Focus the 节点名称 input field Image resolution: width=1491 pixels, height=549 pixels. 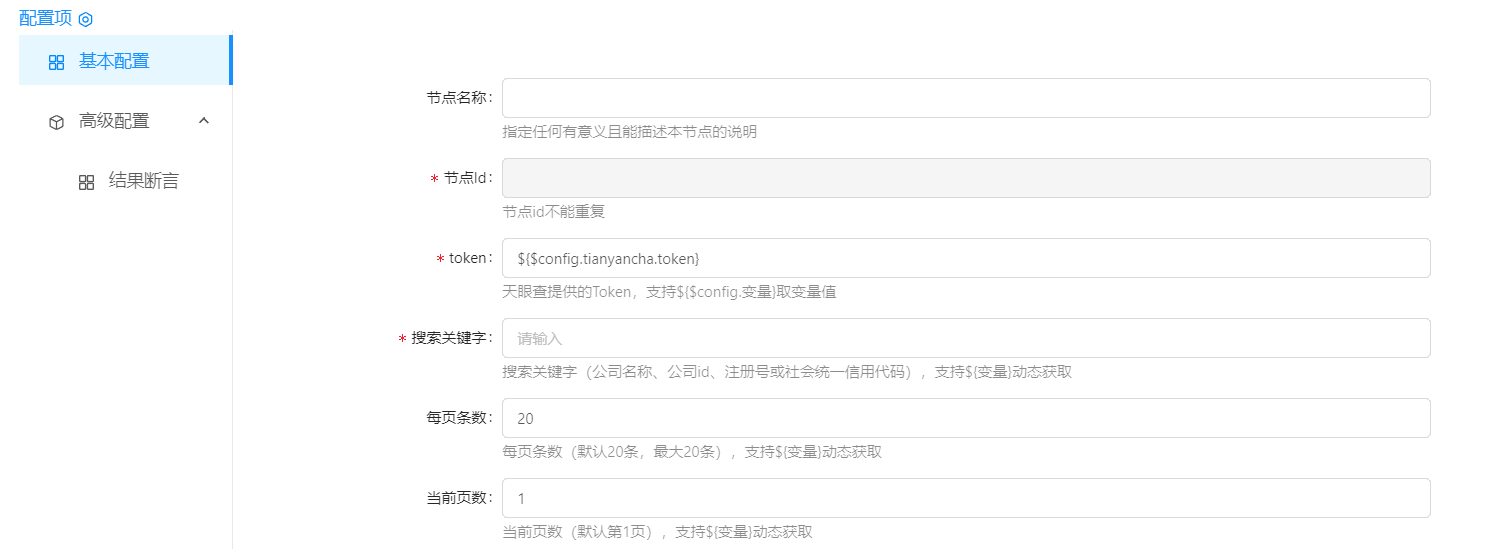pyautogui.click(x=965, y=98)
